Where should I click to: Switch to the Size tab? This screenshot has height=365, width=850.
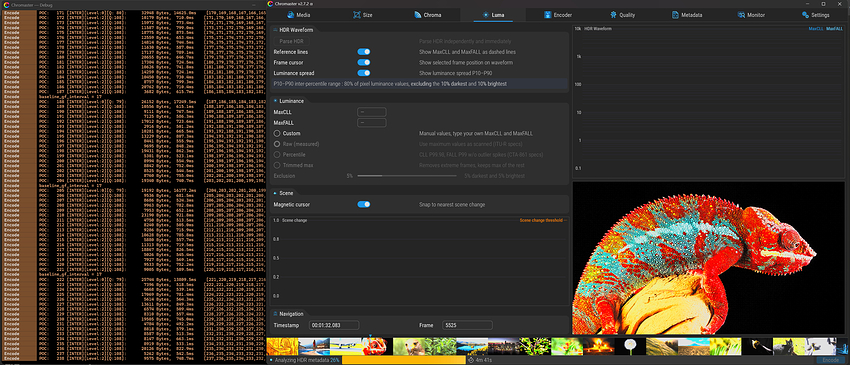tap(363, 15)
